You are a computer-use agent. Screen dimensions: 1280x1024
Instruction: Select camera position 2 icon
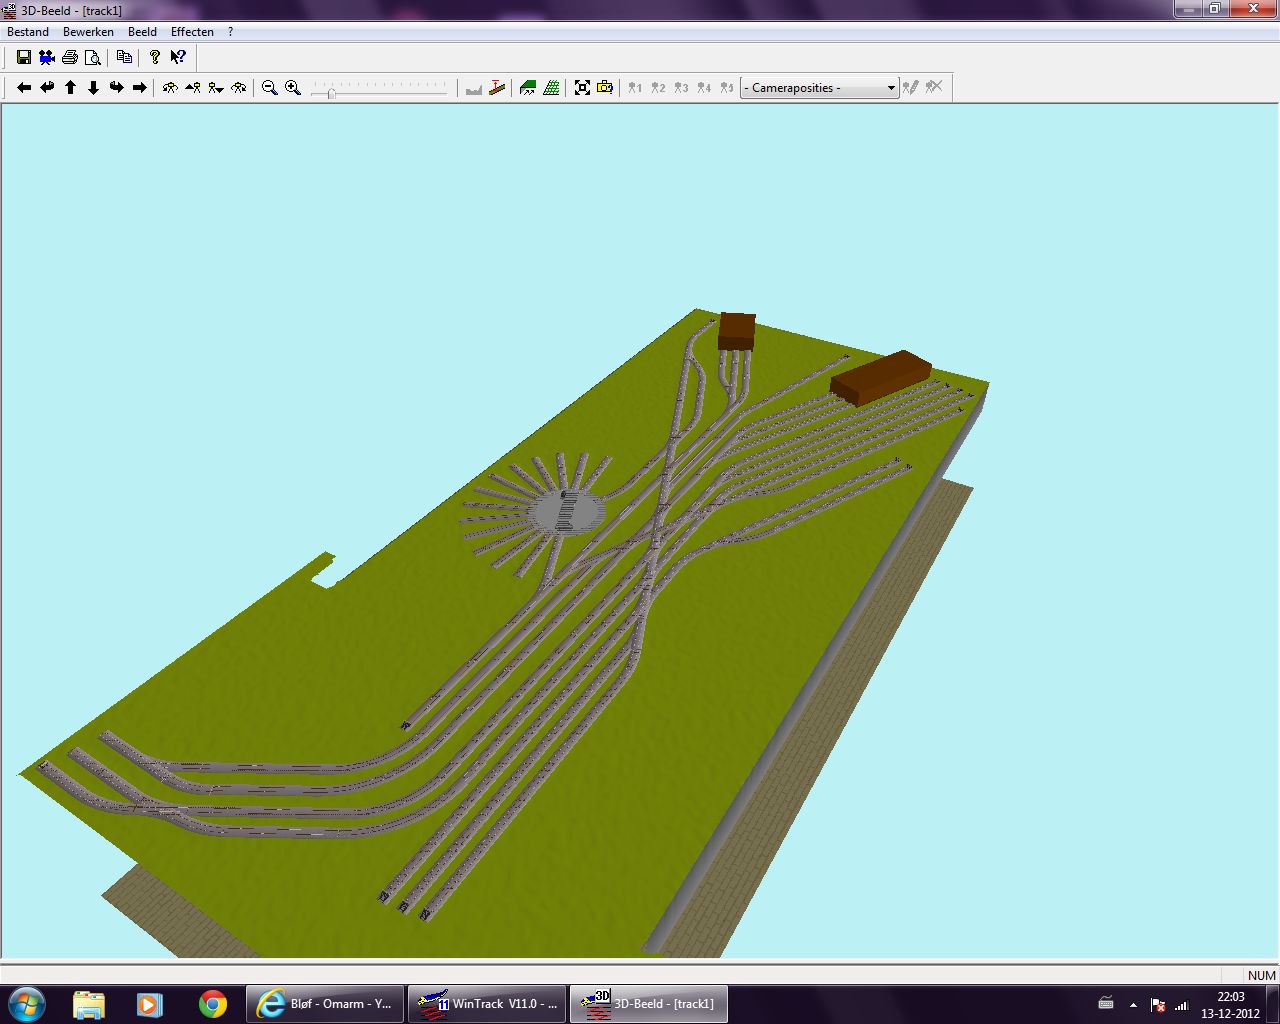pos(658,88)
